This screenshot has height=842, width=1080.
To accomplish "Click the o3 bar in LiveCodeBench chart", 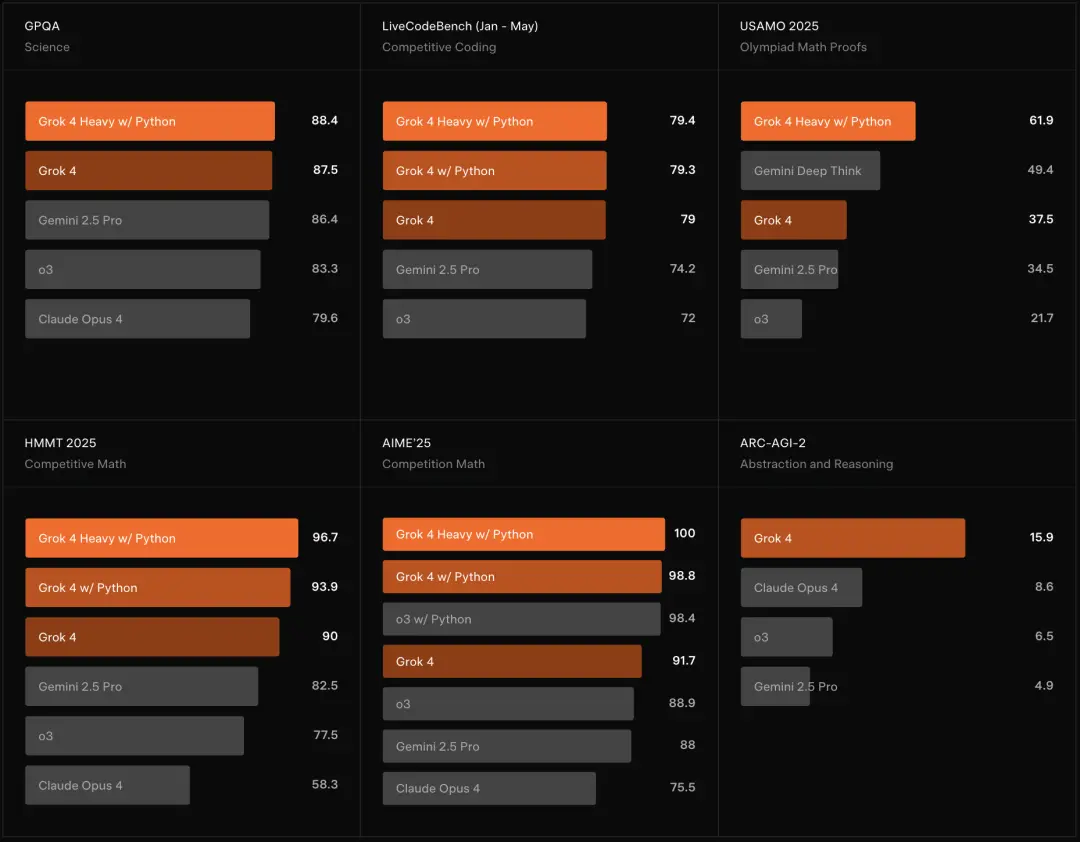I will (484, 319).
